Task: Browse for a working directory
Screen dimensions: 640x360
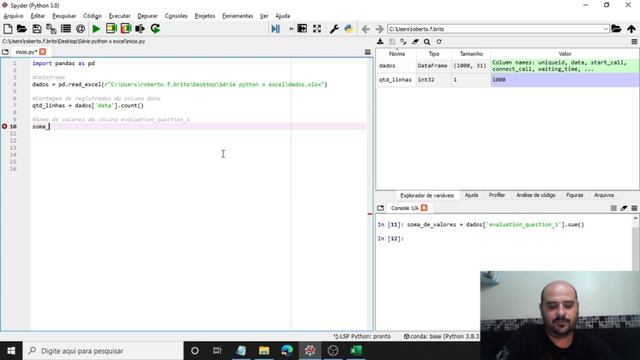Action: 616,29
